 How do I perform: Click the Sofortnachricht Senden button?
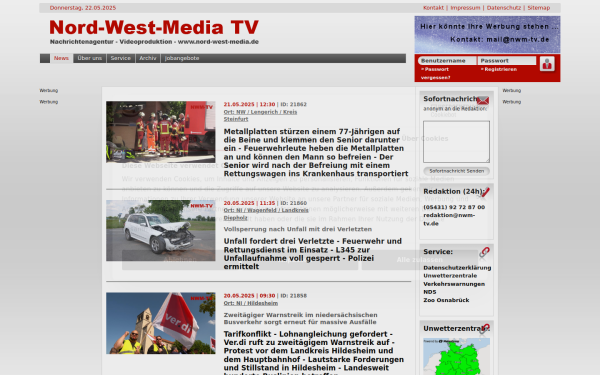(x=457, y=171)
